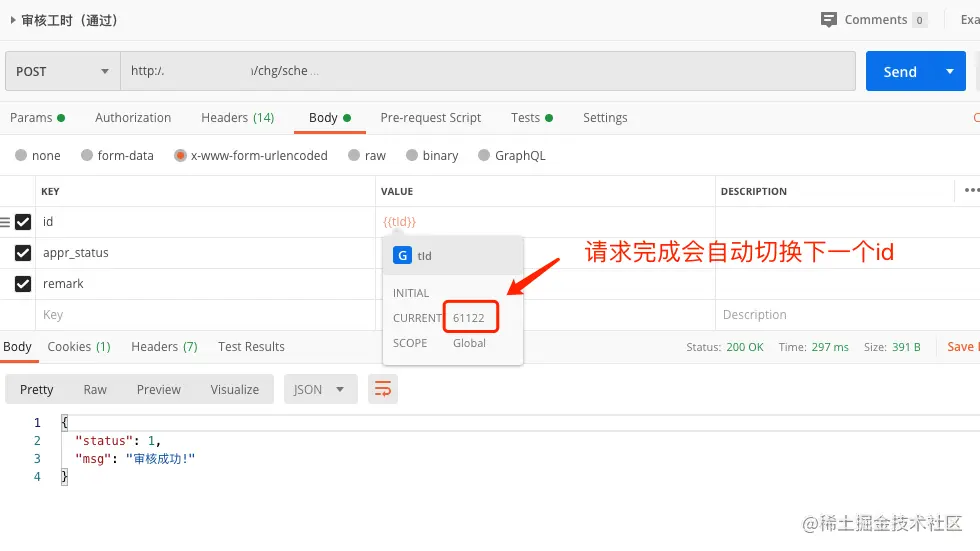This screenshot has width=980, height=551.
Task: Click the Save response button
Action: pos(962,347)
